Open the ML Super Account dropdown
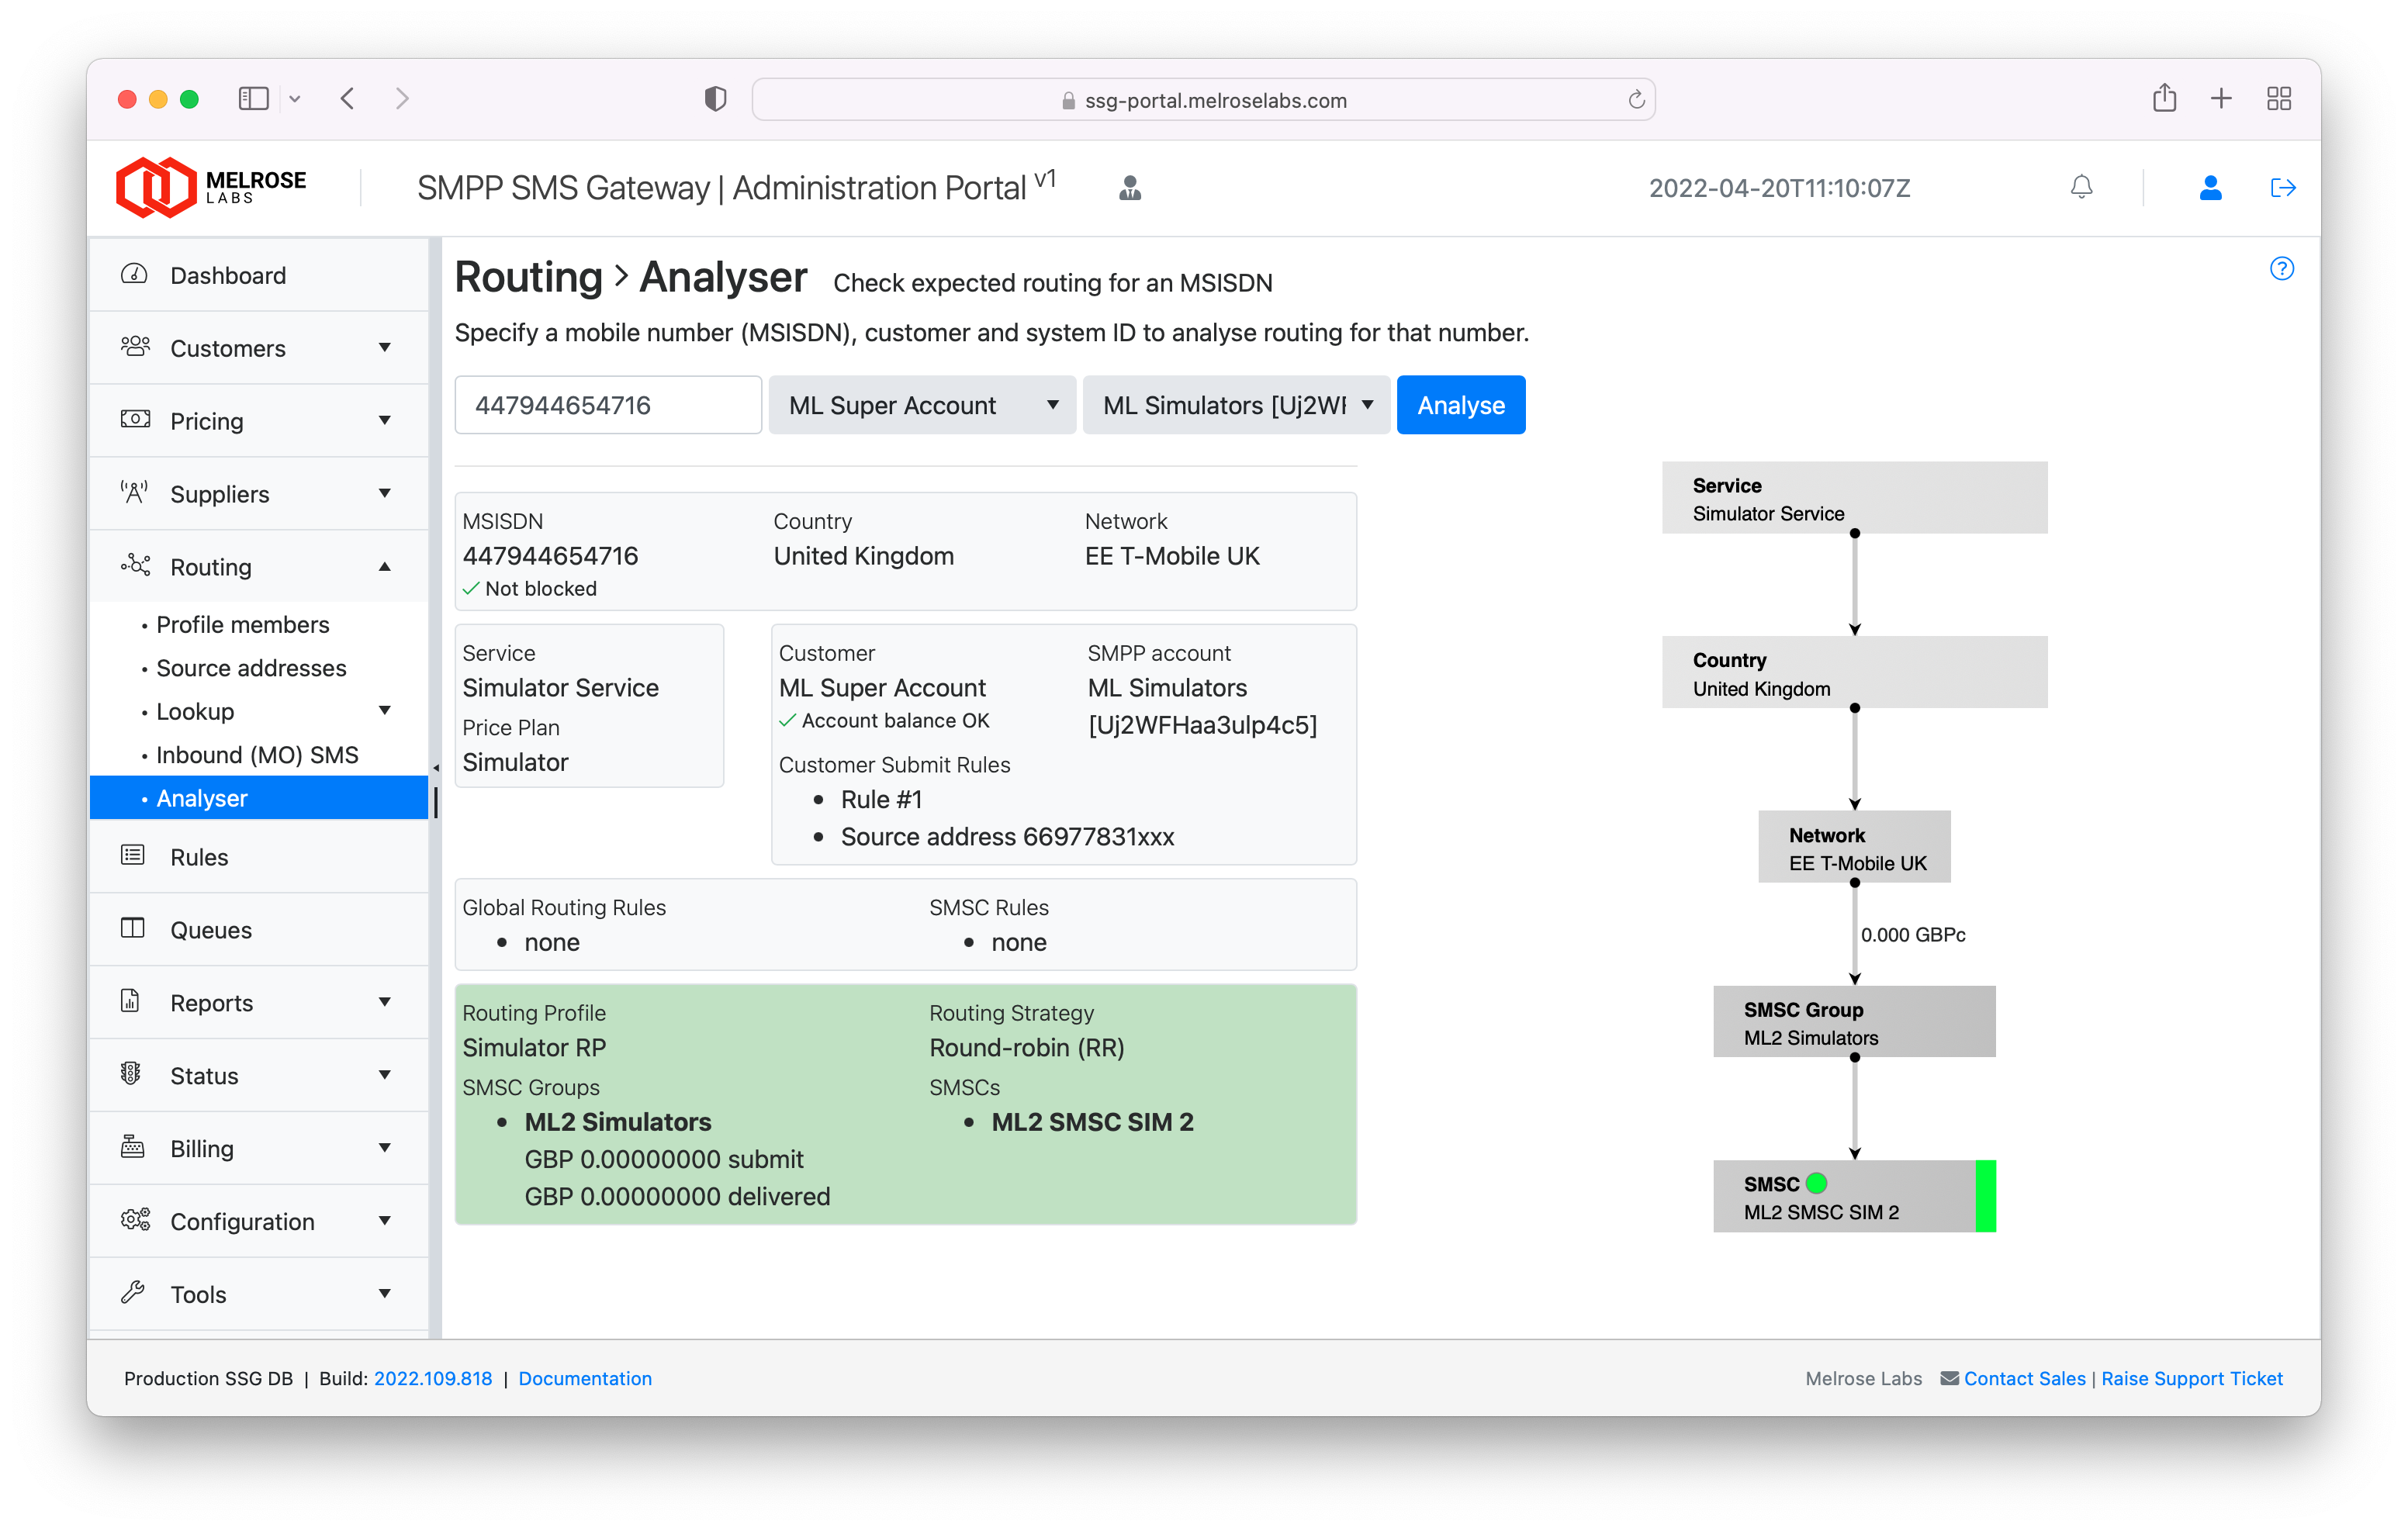The width and height of the screenshot is (2408, 1531). pos(921,405)
